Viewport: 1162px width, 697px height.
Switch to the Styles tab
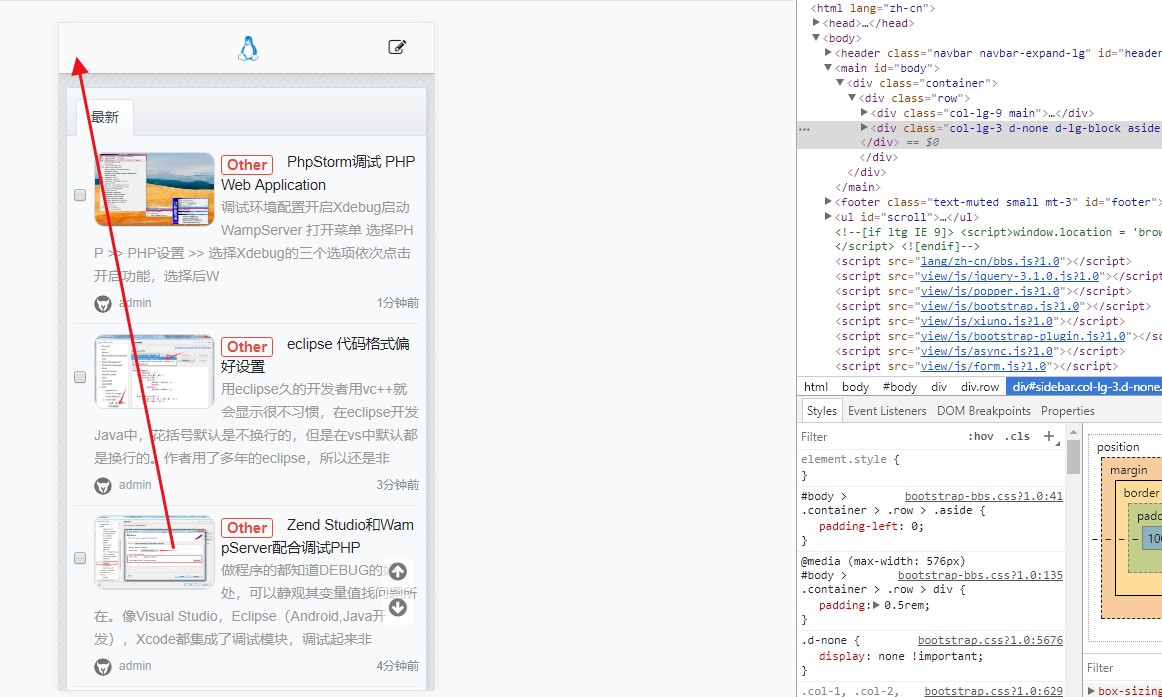tap(821, 410)
